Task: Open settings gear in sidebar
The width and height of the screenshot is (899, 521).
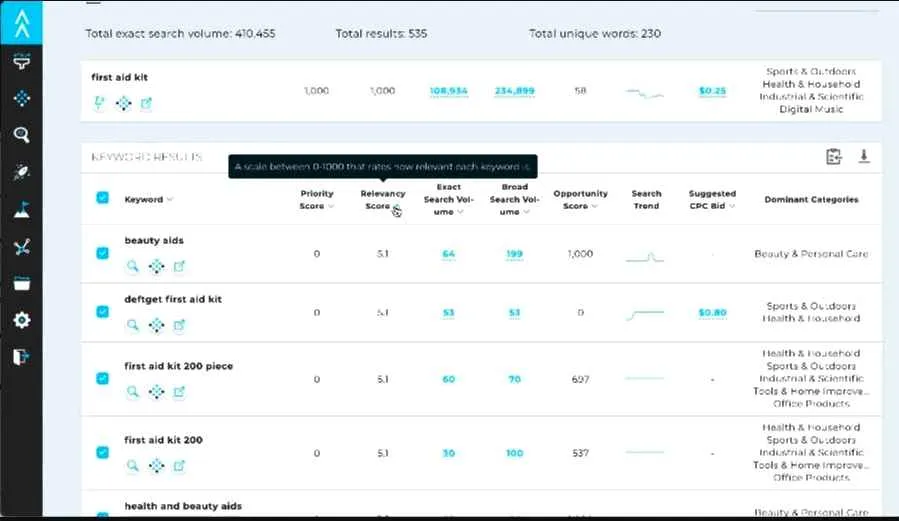Action: pos(21,320)
